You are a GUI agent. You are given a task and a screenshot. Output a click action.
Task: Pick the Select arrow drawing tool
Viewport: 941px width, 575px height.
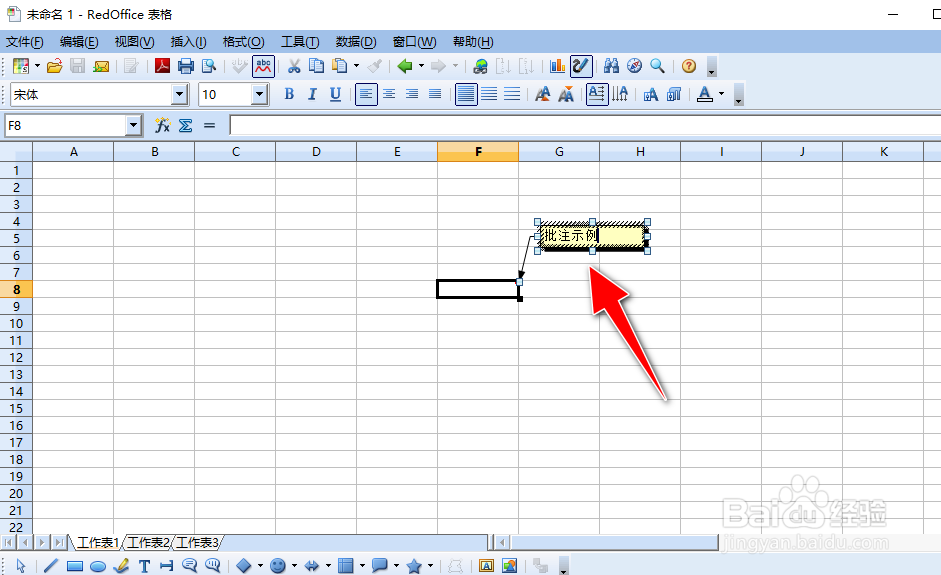[x=21, y=565]
